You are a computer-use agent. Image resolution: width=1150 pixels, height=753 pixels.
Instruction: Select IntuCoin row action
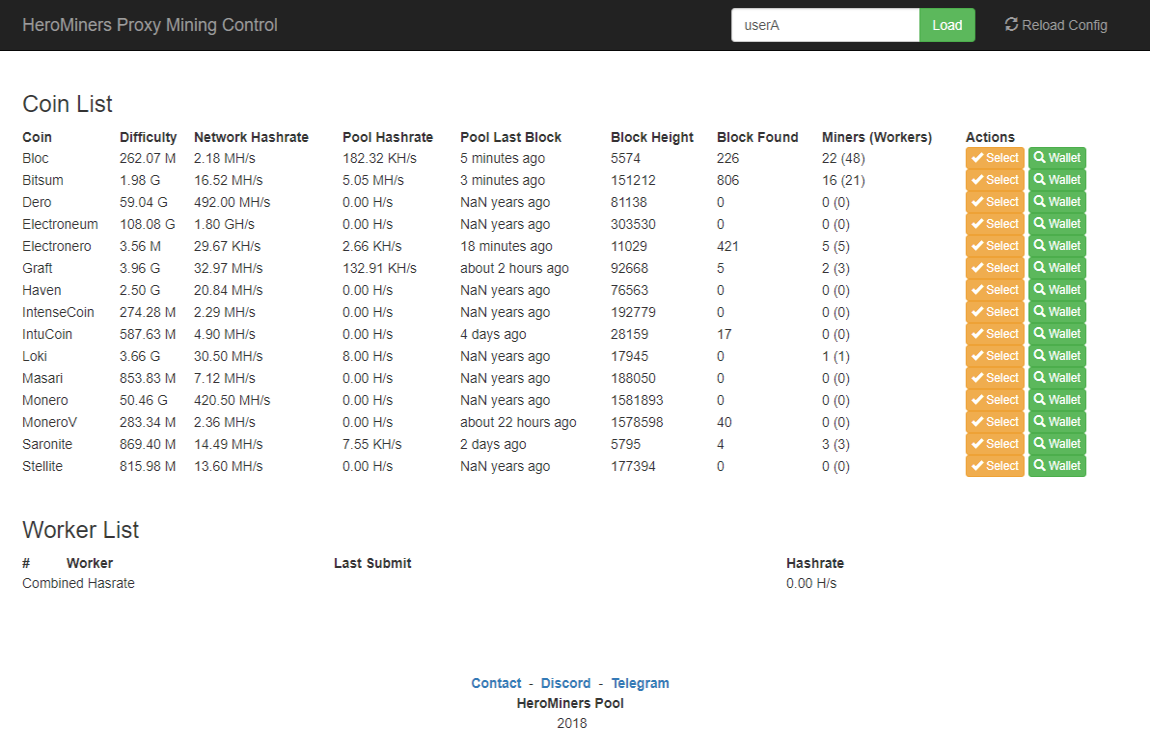tap(995, 334)
